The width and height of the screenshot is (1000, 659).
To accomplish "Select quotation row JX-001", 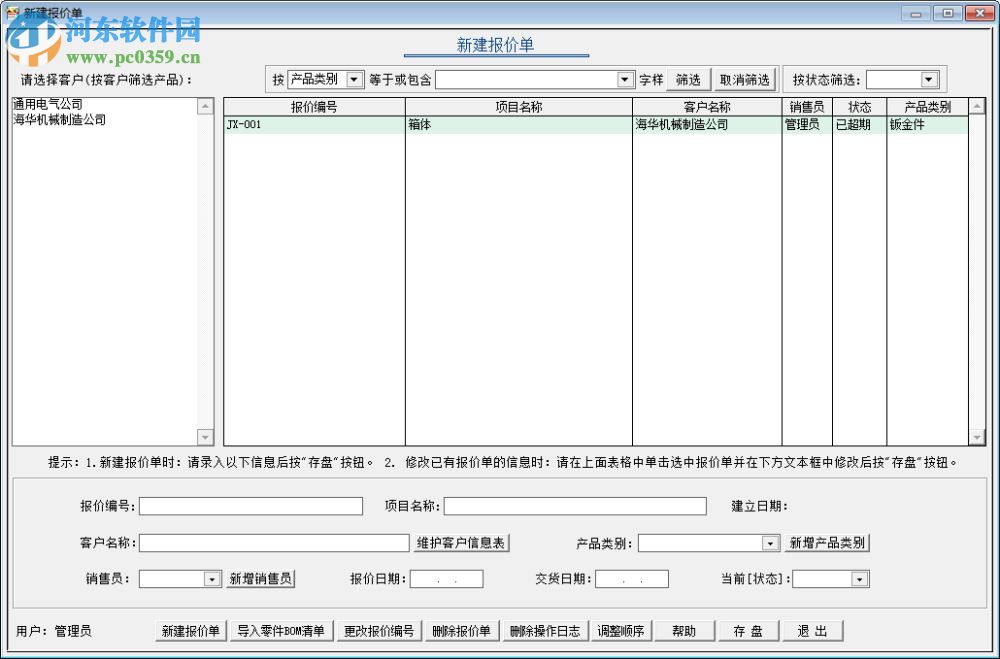I will 596,124.
